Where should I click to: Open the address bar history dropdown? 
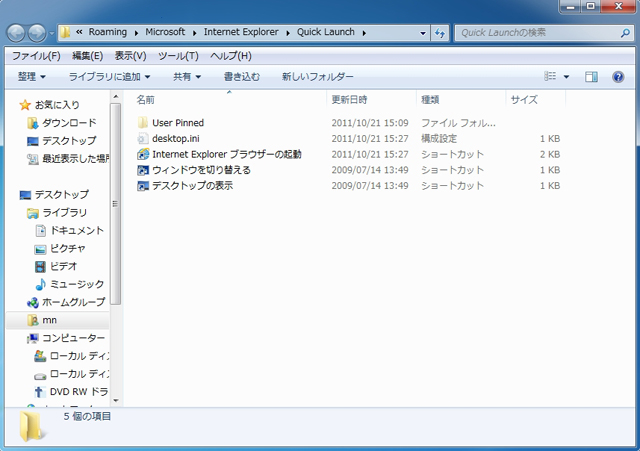coord(423,33)
